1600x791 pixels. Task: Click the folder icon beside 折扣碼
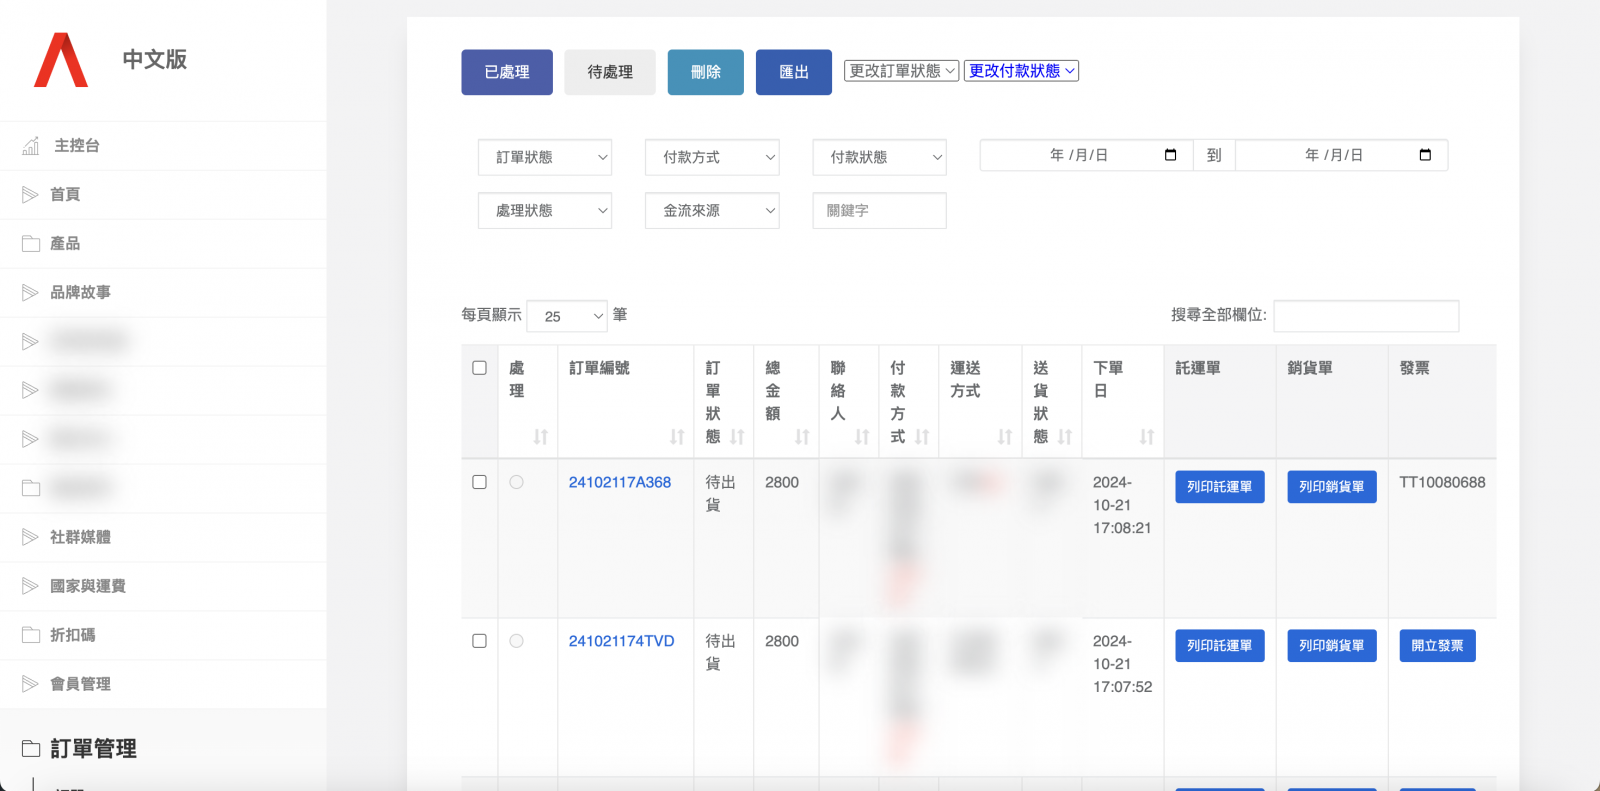[x=31, y=635]
